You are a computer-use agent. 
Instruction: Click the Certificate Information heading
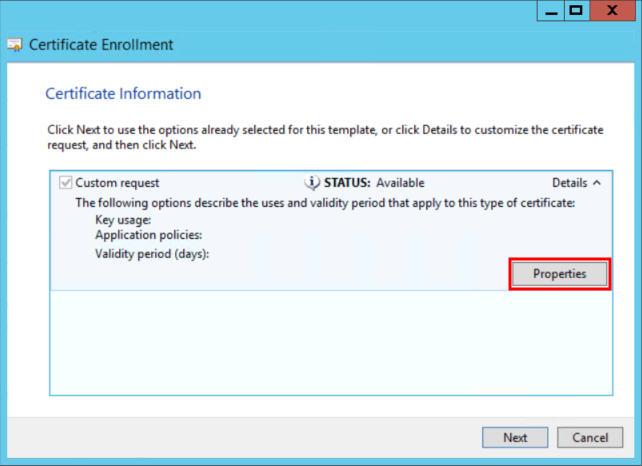click(x=123, y=93)
